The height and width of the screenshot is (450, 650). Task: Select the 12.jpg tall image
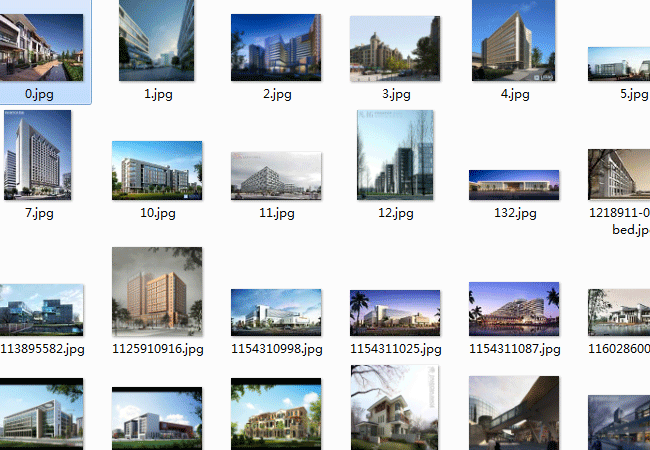[x=395, y=156]
